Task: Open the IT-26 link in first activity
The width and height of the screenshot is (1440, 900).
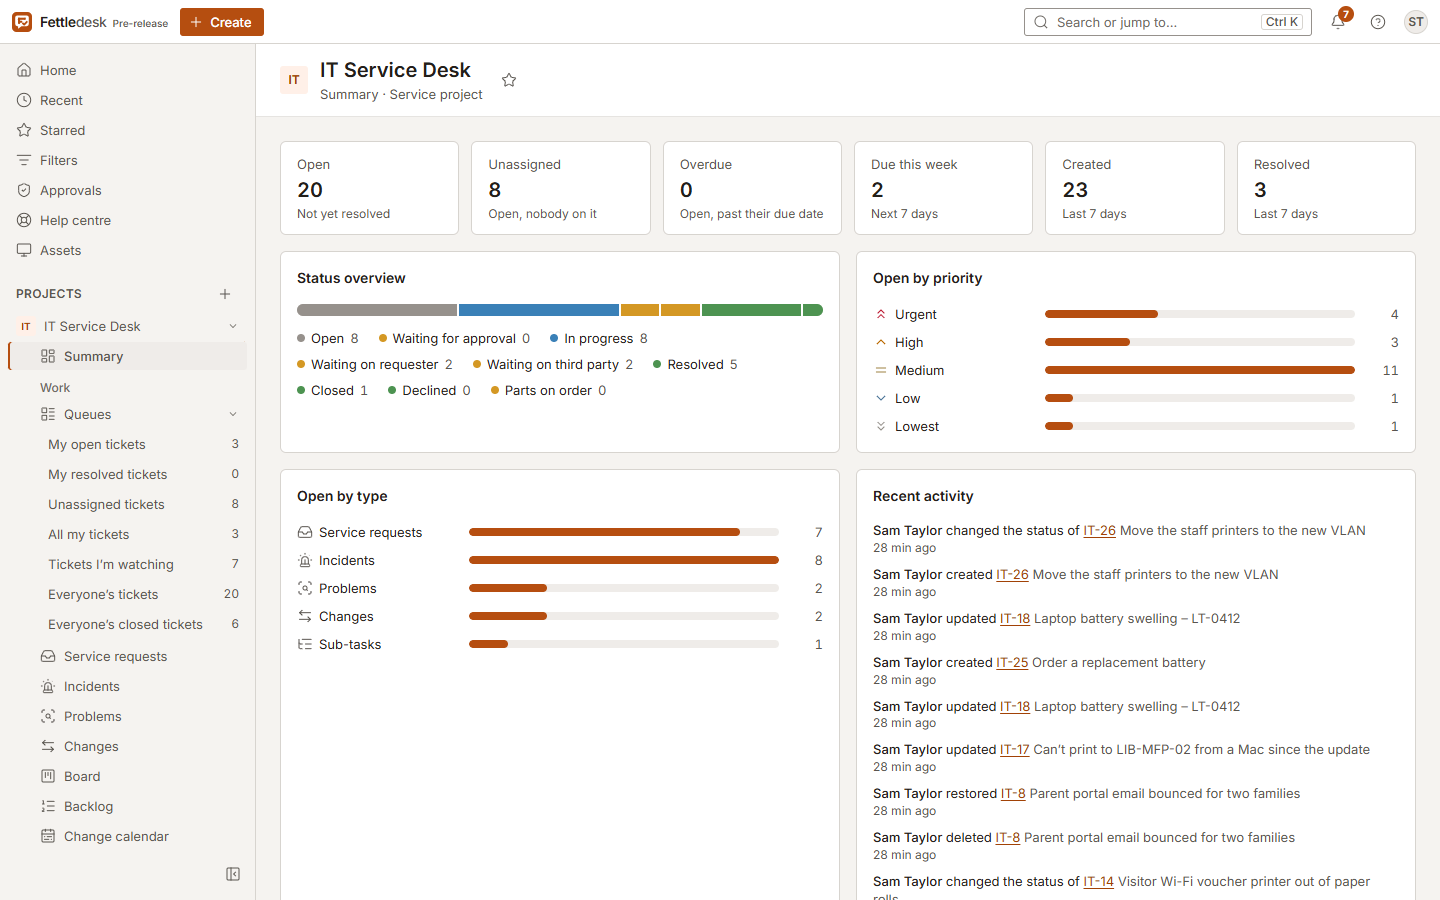Action: tap(1099, 531)
